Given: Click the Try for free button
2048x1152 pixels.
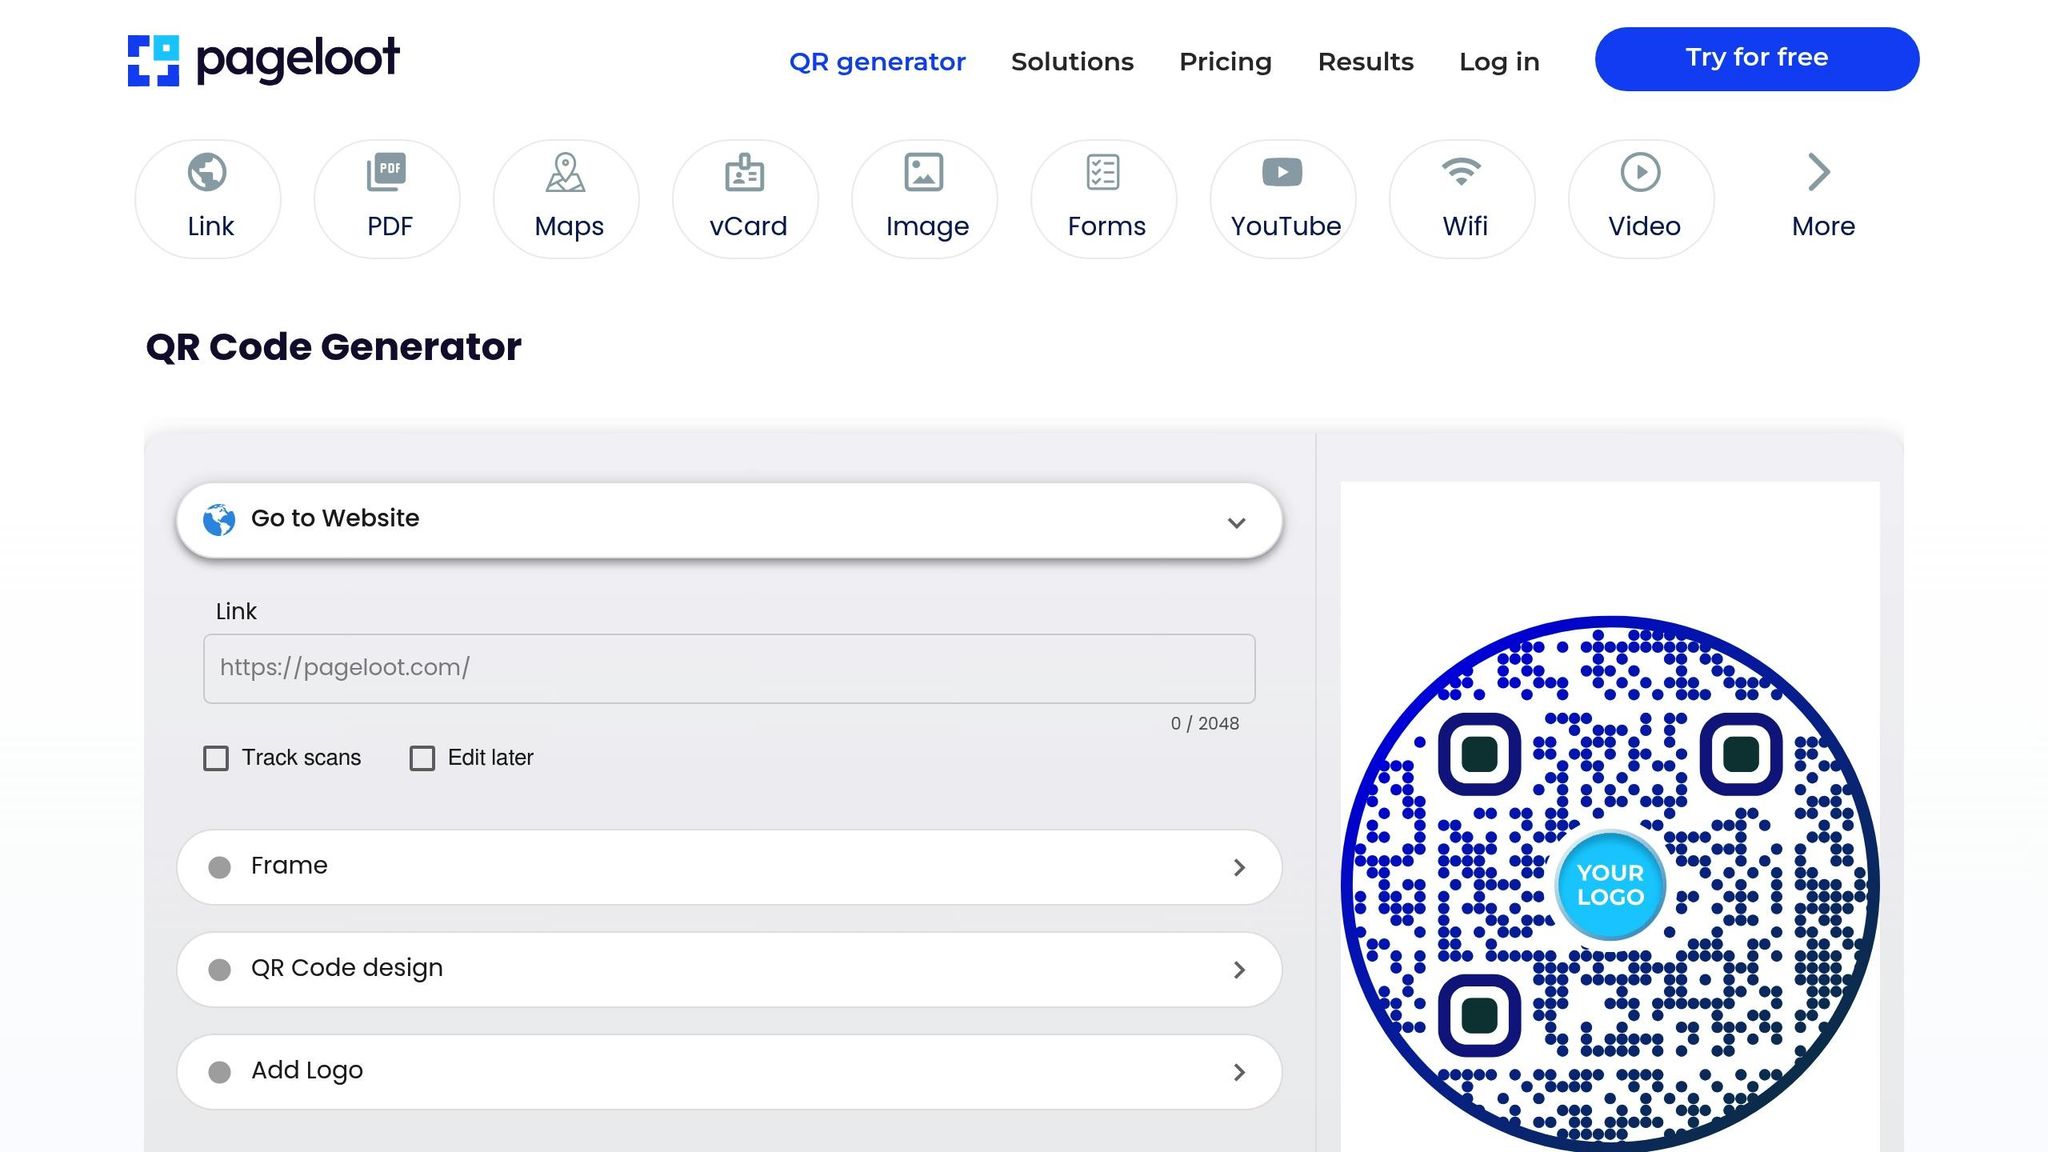Looking at the screenshot, I should tap(1756, 59).
